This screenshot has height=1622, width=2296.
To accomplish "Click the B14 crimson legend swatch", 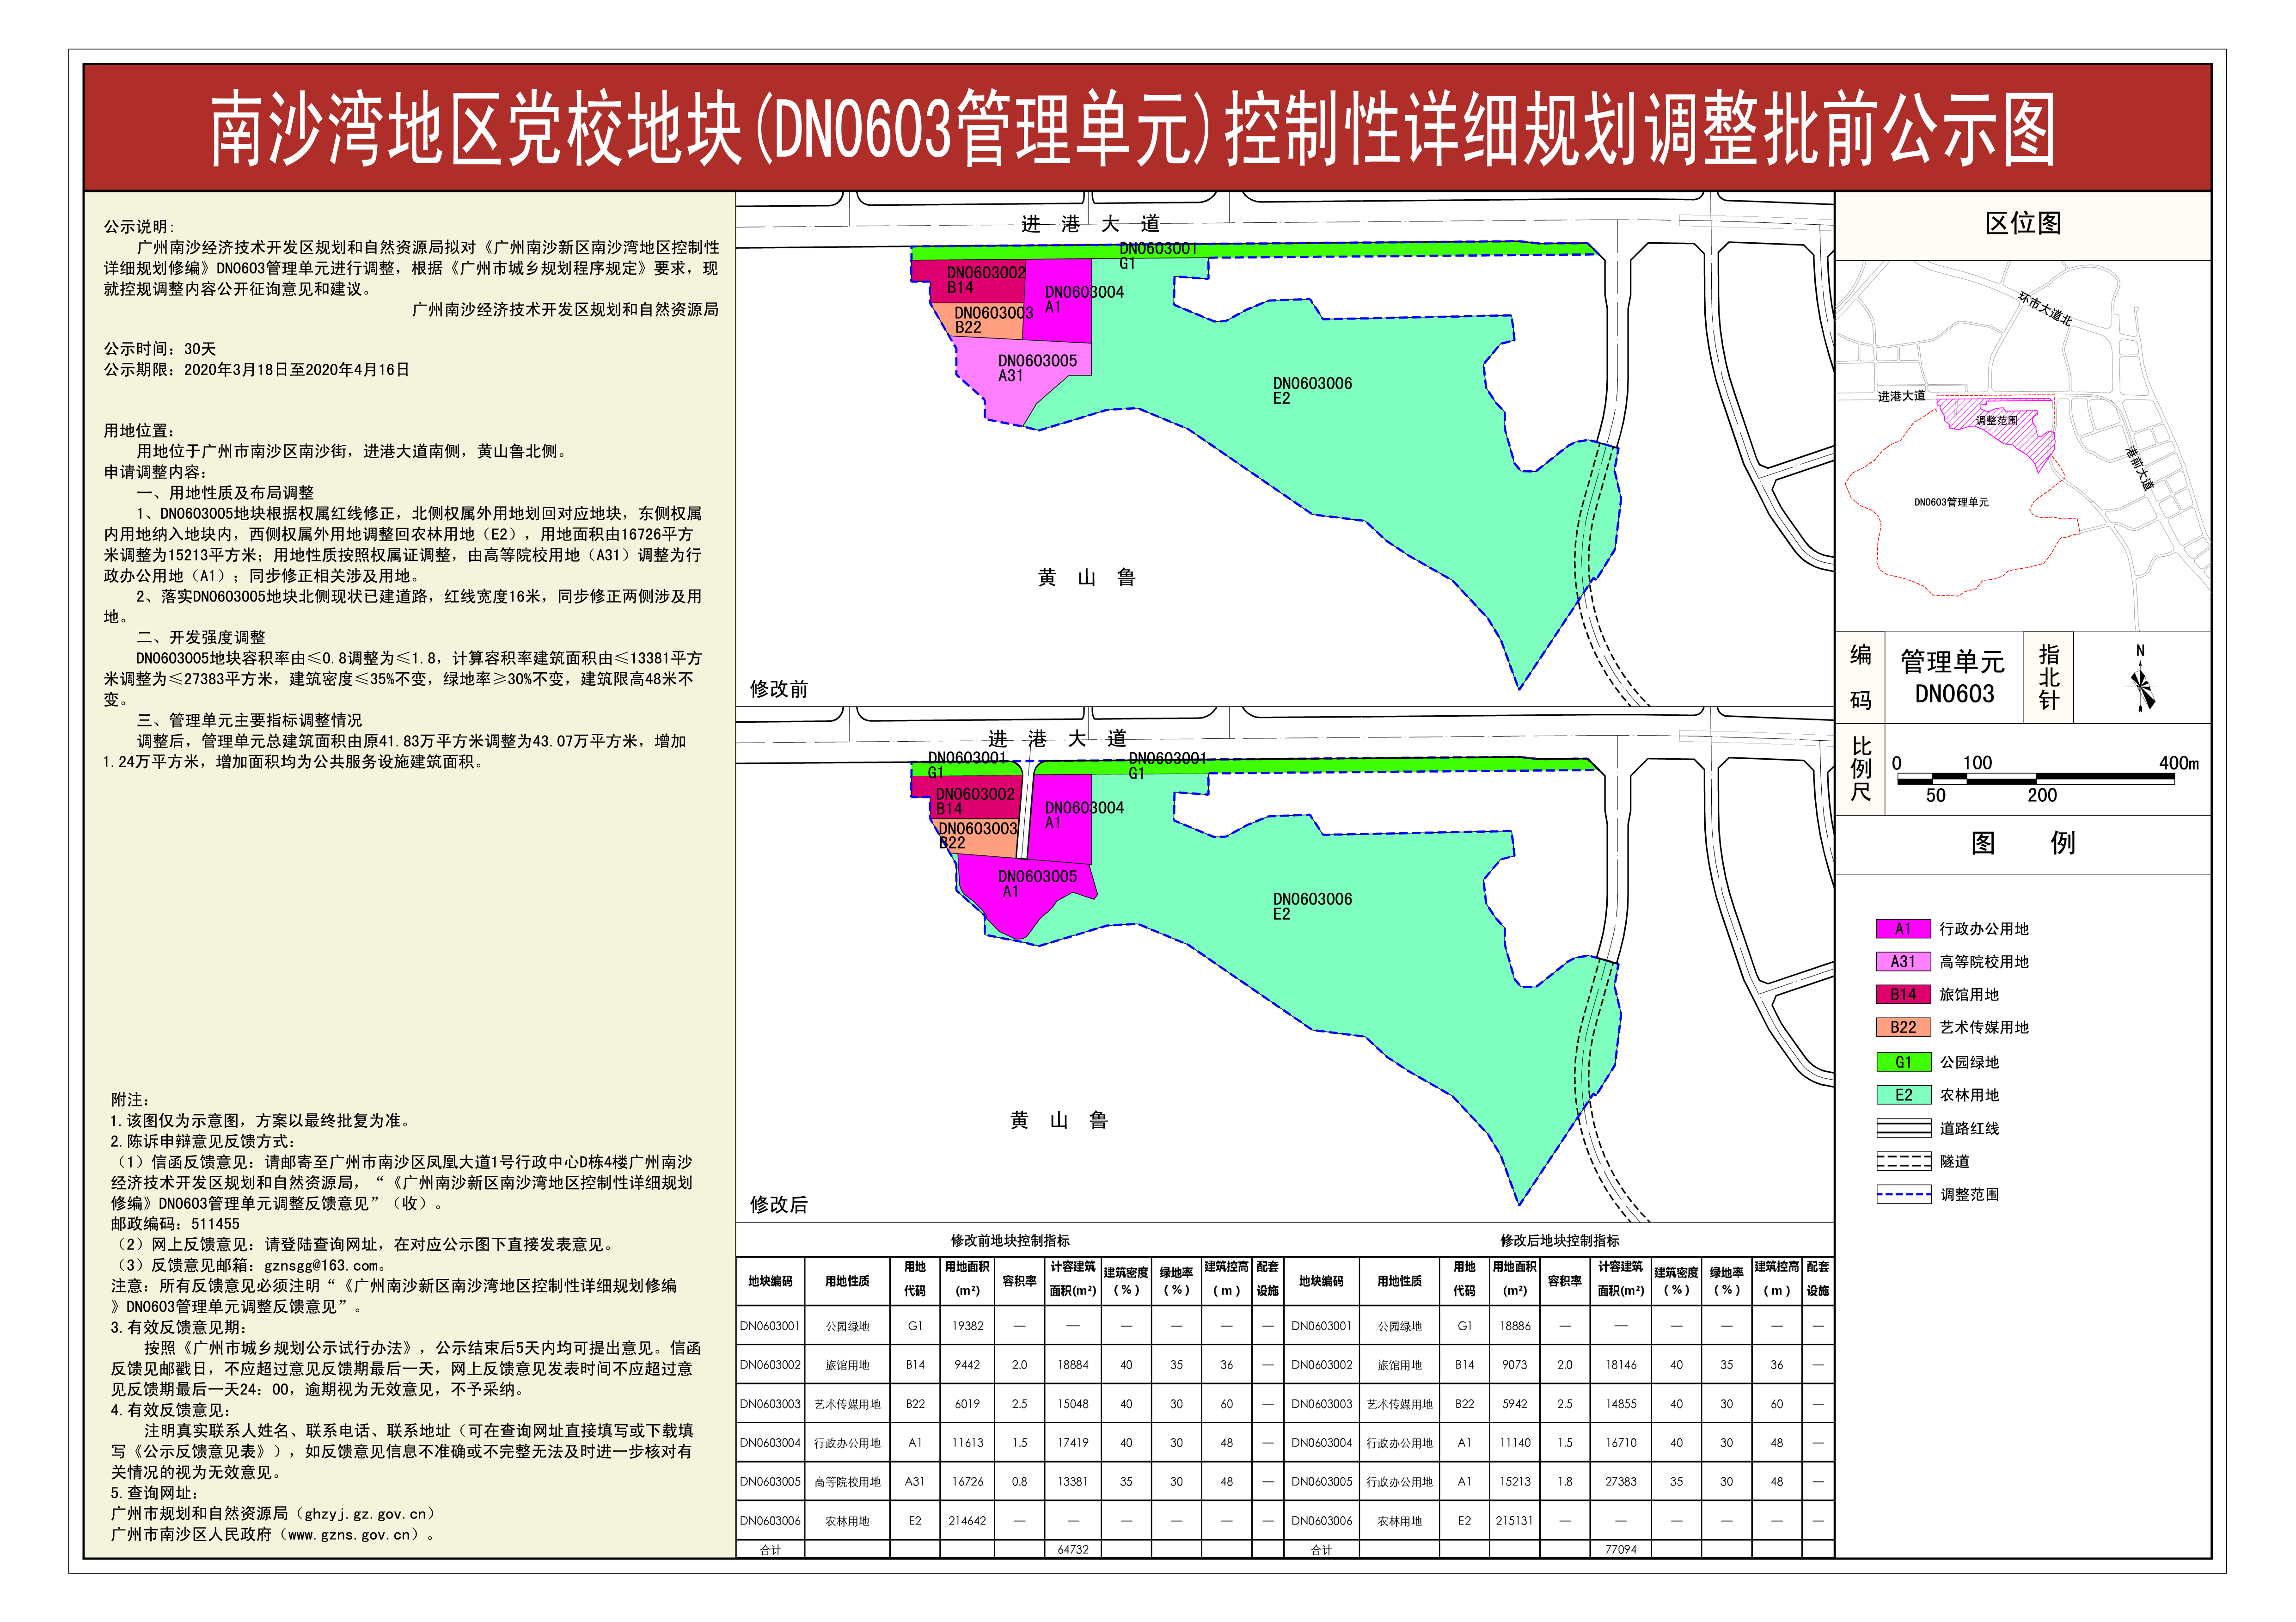I will [x=1903, y=995].
